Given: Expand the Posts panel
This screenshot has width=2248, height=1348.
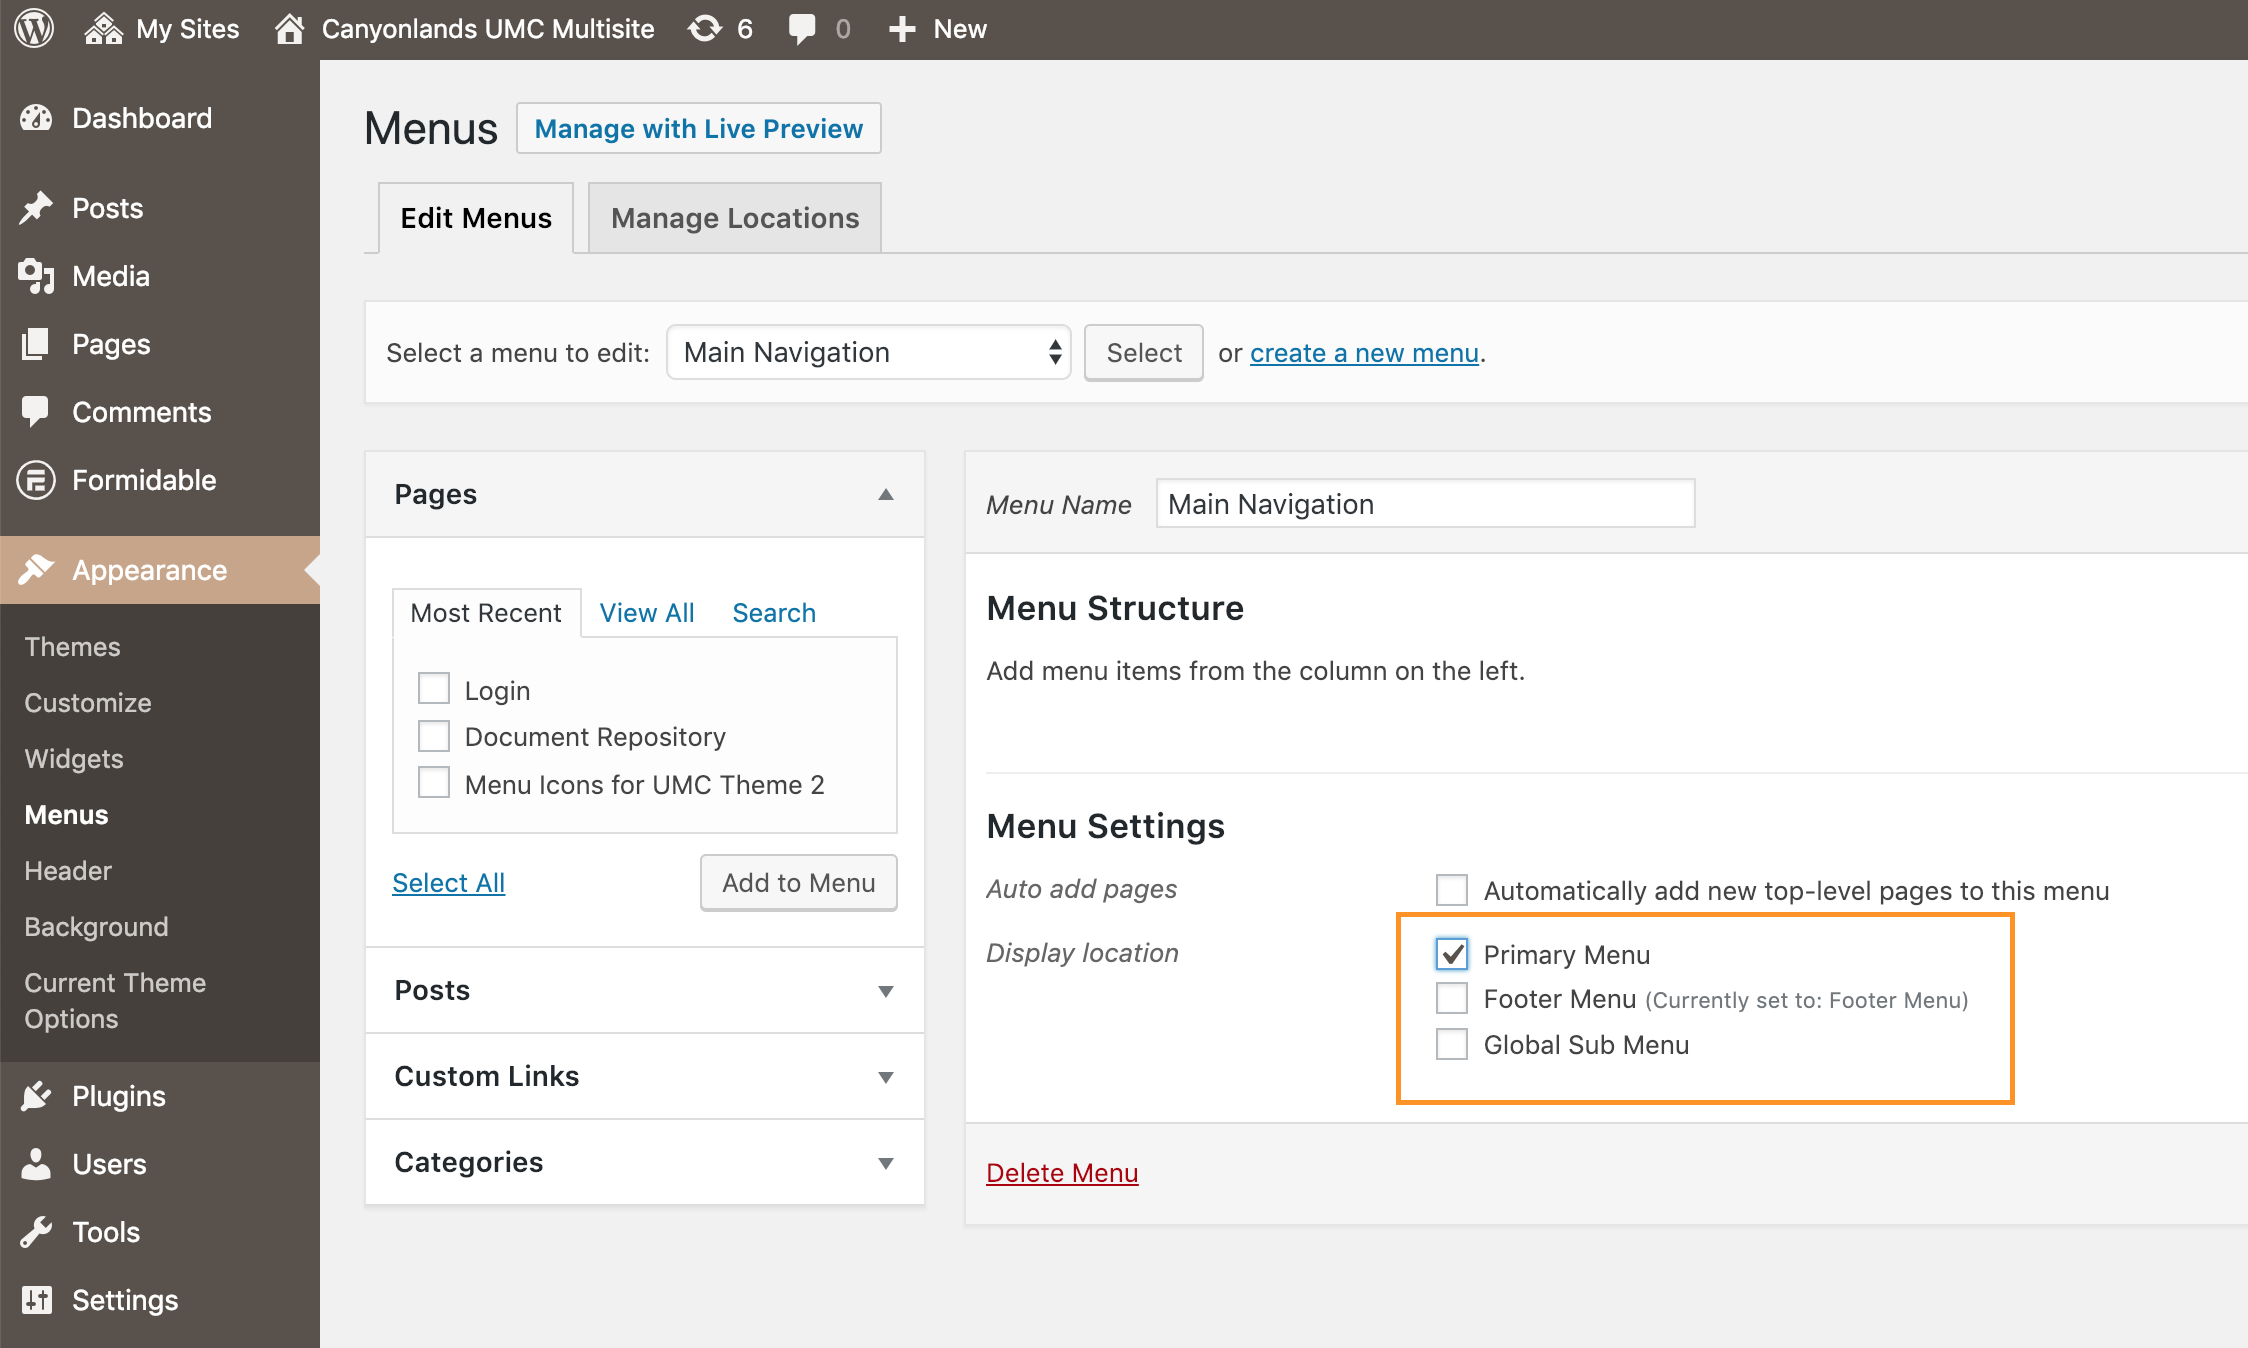Looking at the screenshot, I should click(645, 990).
